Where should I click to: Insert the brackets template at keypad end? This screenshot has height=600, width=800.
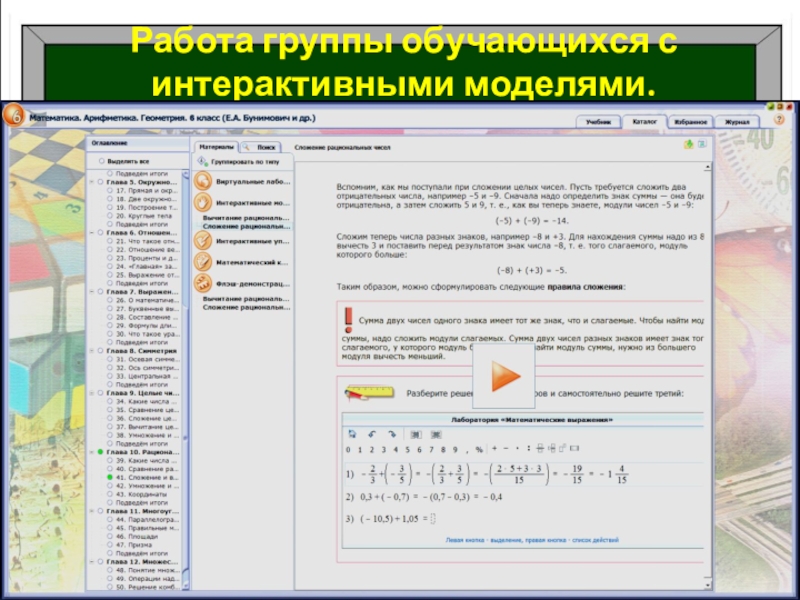point(574,448)
